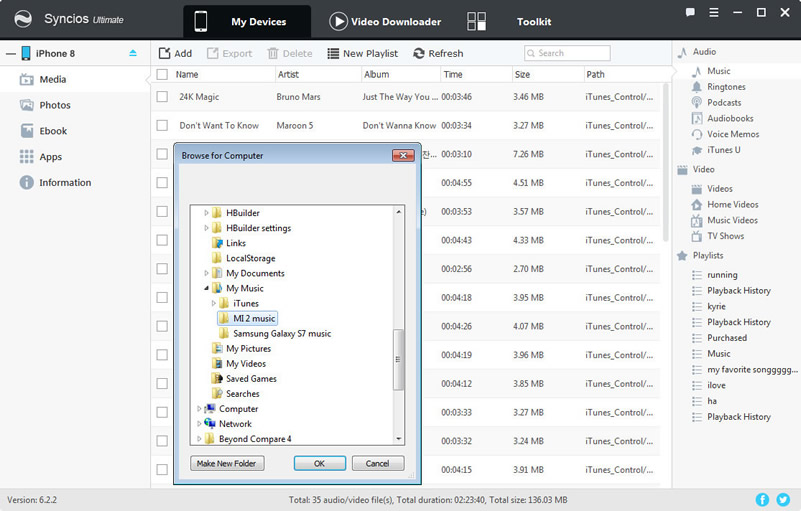This screenshot has height=511, width=801.
Task: Open the Twitter share icon
Action: [x=783, y=500]
